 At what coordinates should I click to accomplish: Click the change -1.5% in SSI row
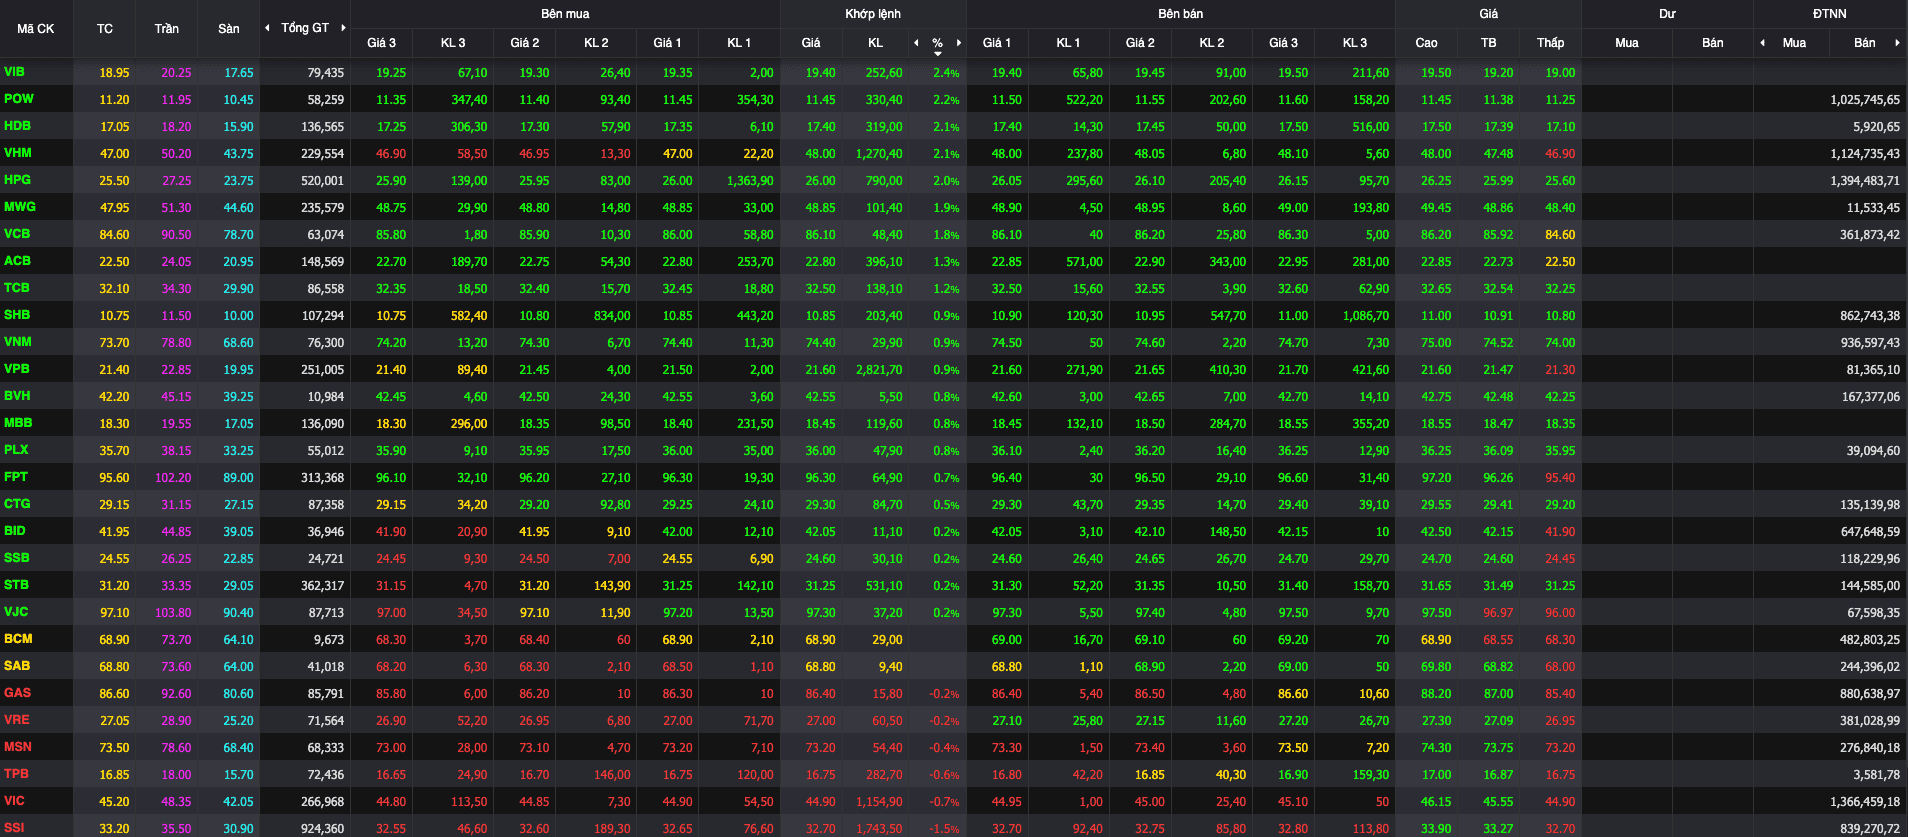coord(945,829)
